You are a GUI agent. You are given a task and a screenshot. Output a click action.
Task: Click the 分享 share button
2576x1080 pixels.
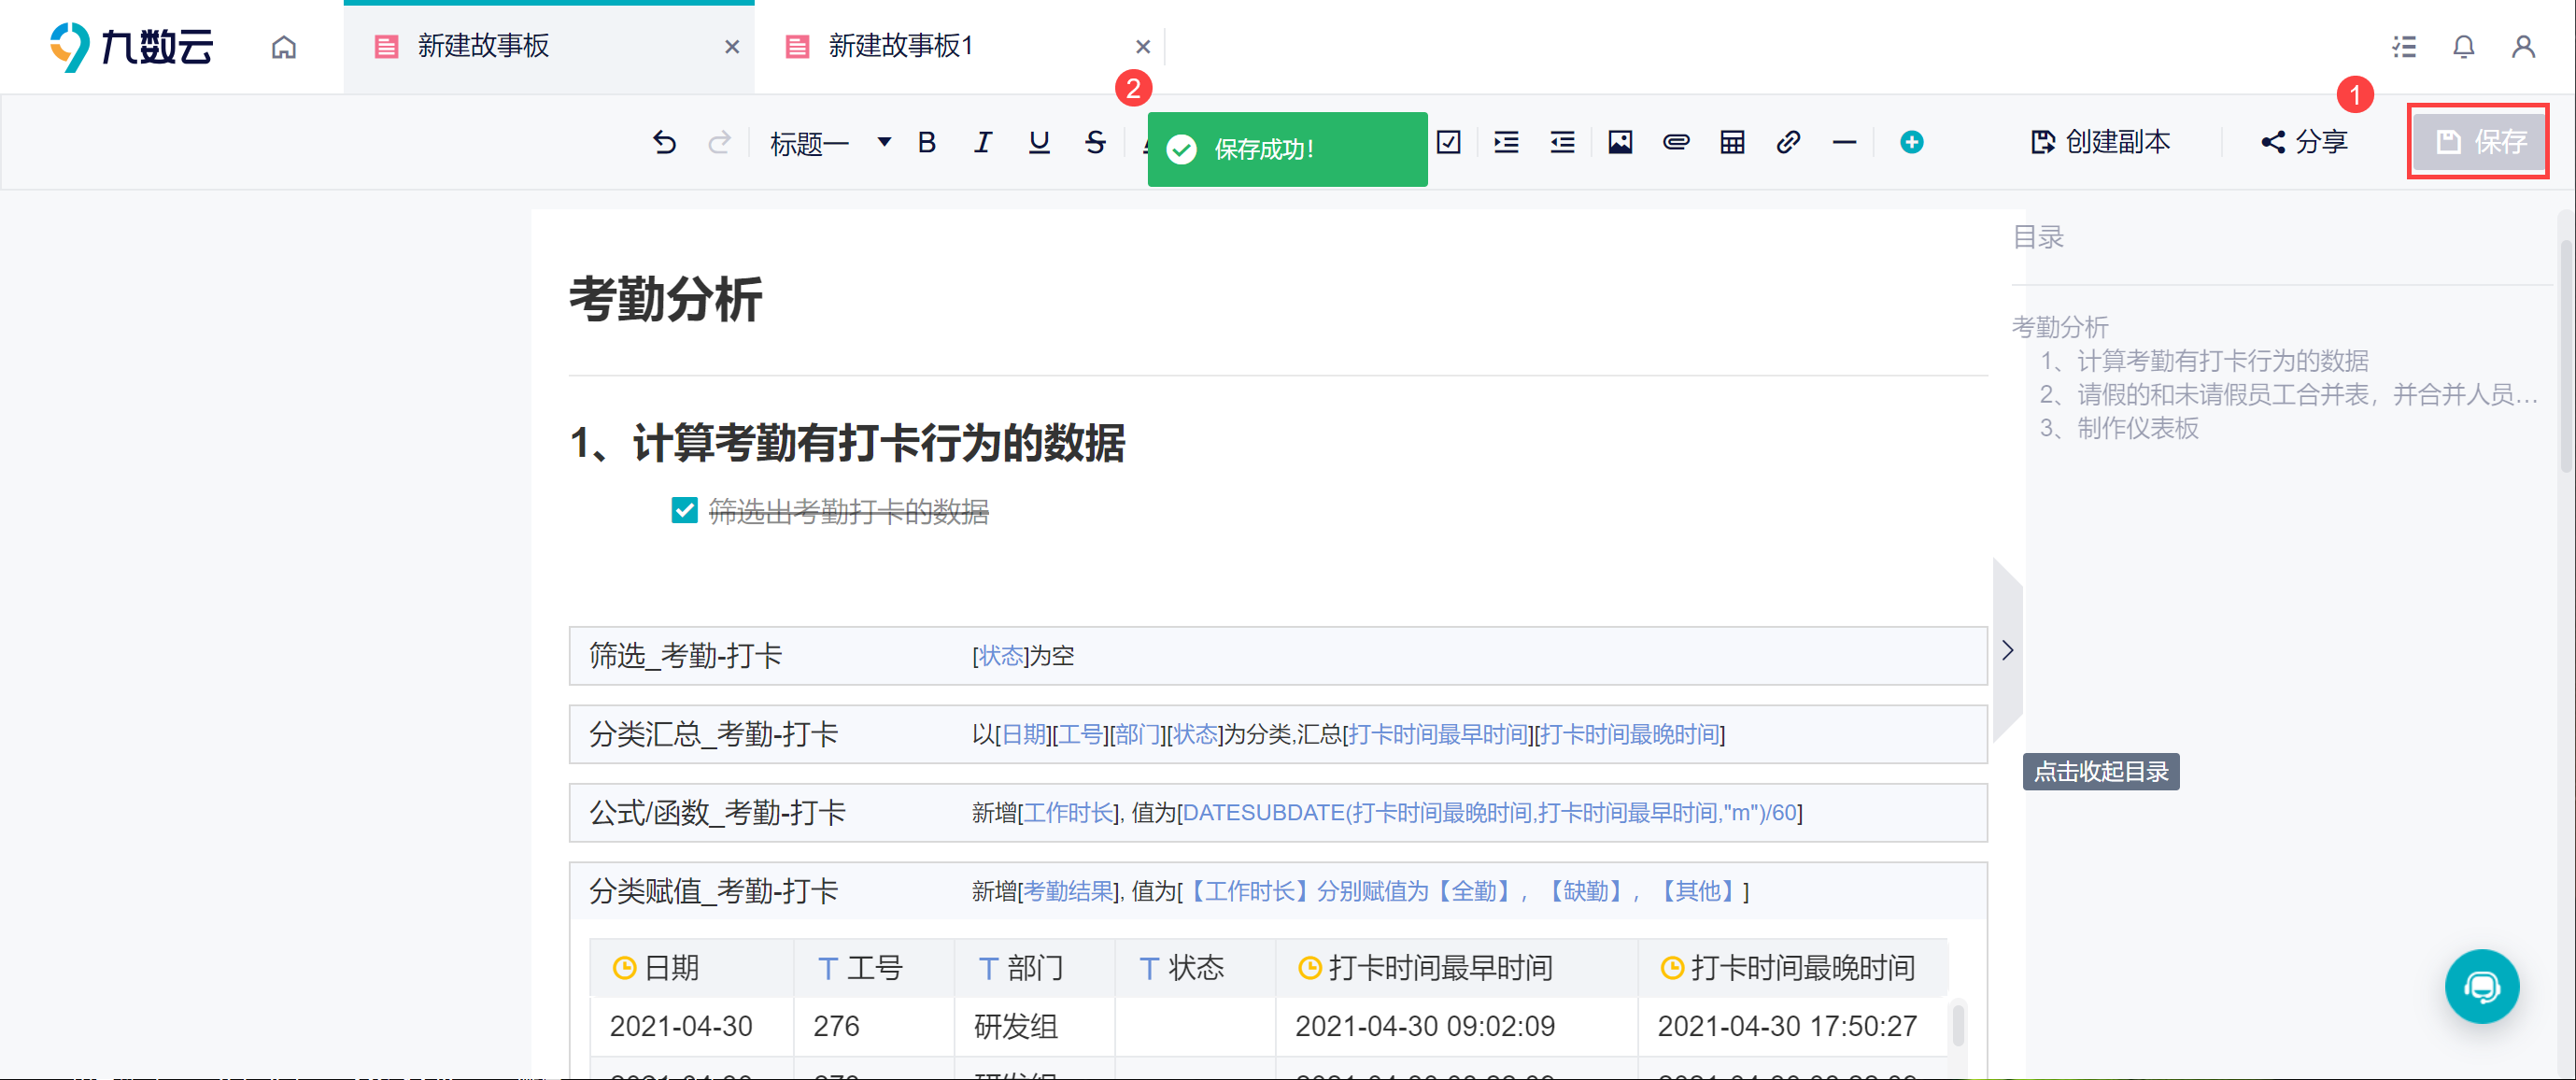tap(2304, 142)
